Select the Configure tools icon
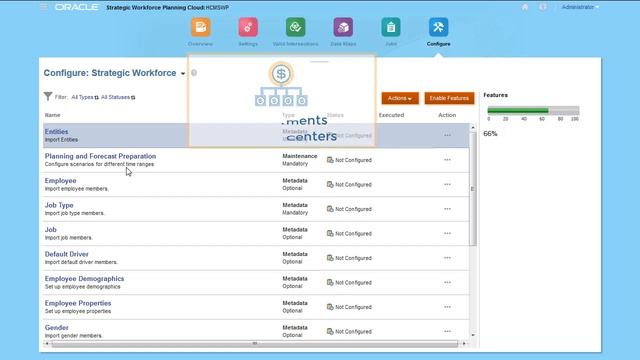Viewport: 640px width, 360px height. click(x=438, y=27)
